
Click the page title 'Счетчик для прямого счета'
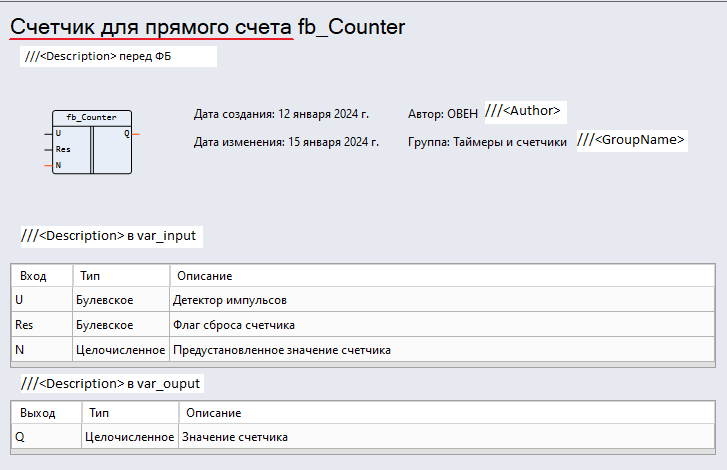151,27
